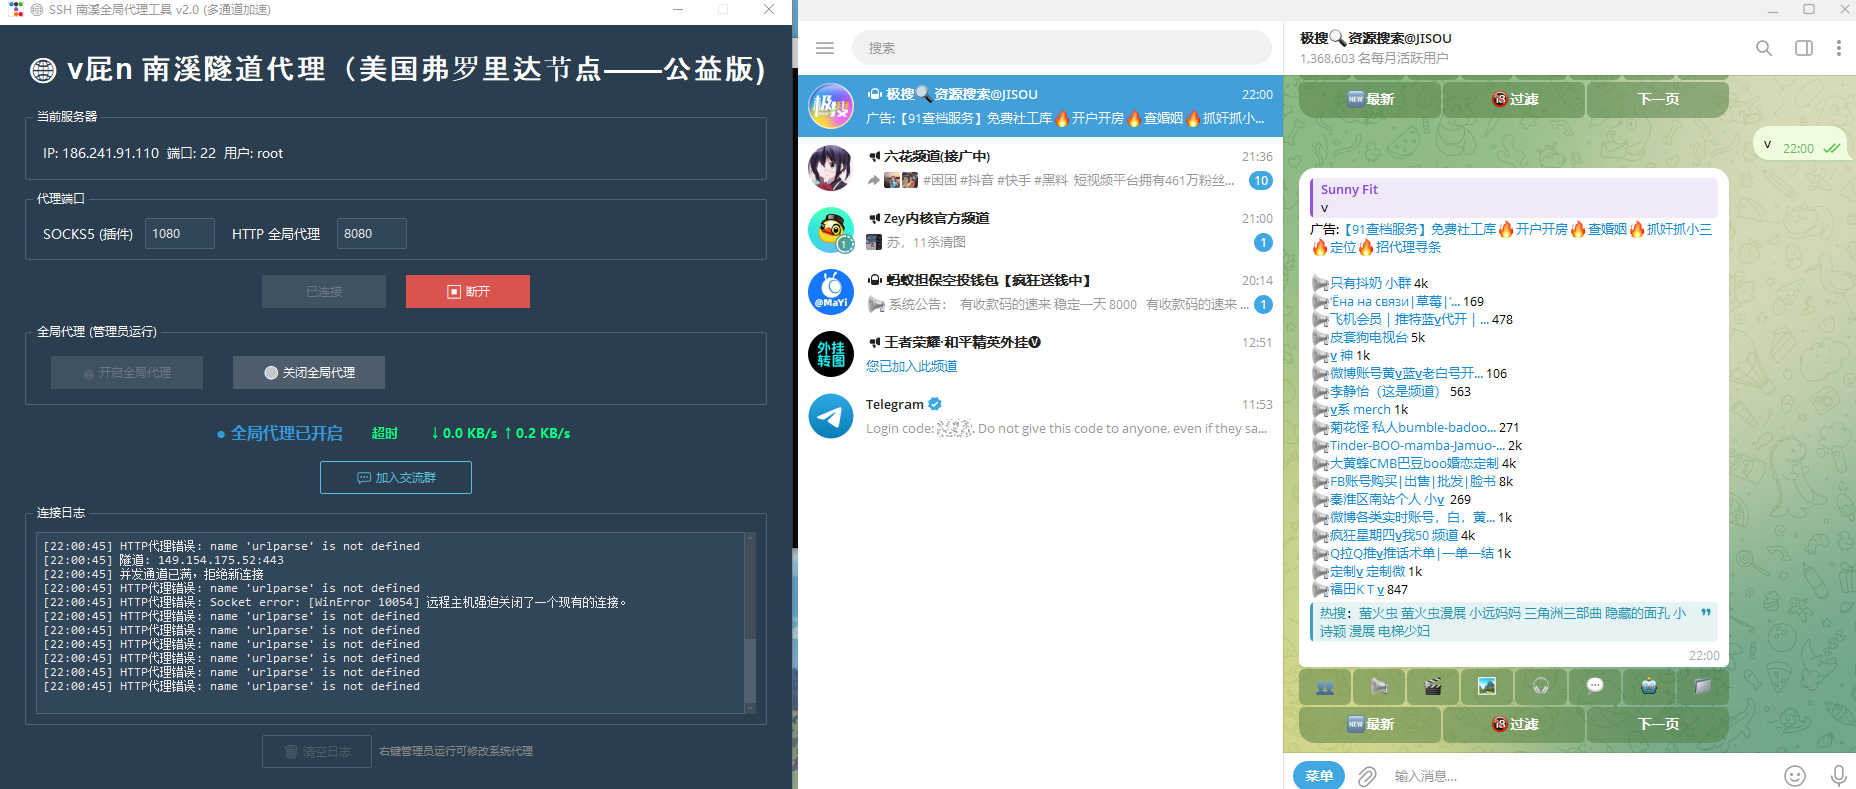Click the globe logo in proxy header
This screenshot has width=1856, height=789.
(43, 70)
